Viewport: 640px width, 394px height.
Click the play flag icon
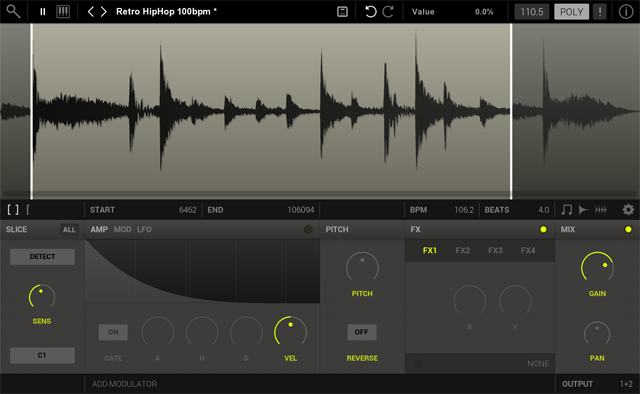(583, 210)
